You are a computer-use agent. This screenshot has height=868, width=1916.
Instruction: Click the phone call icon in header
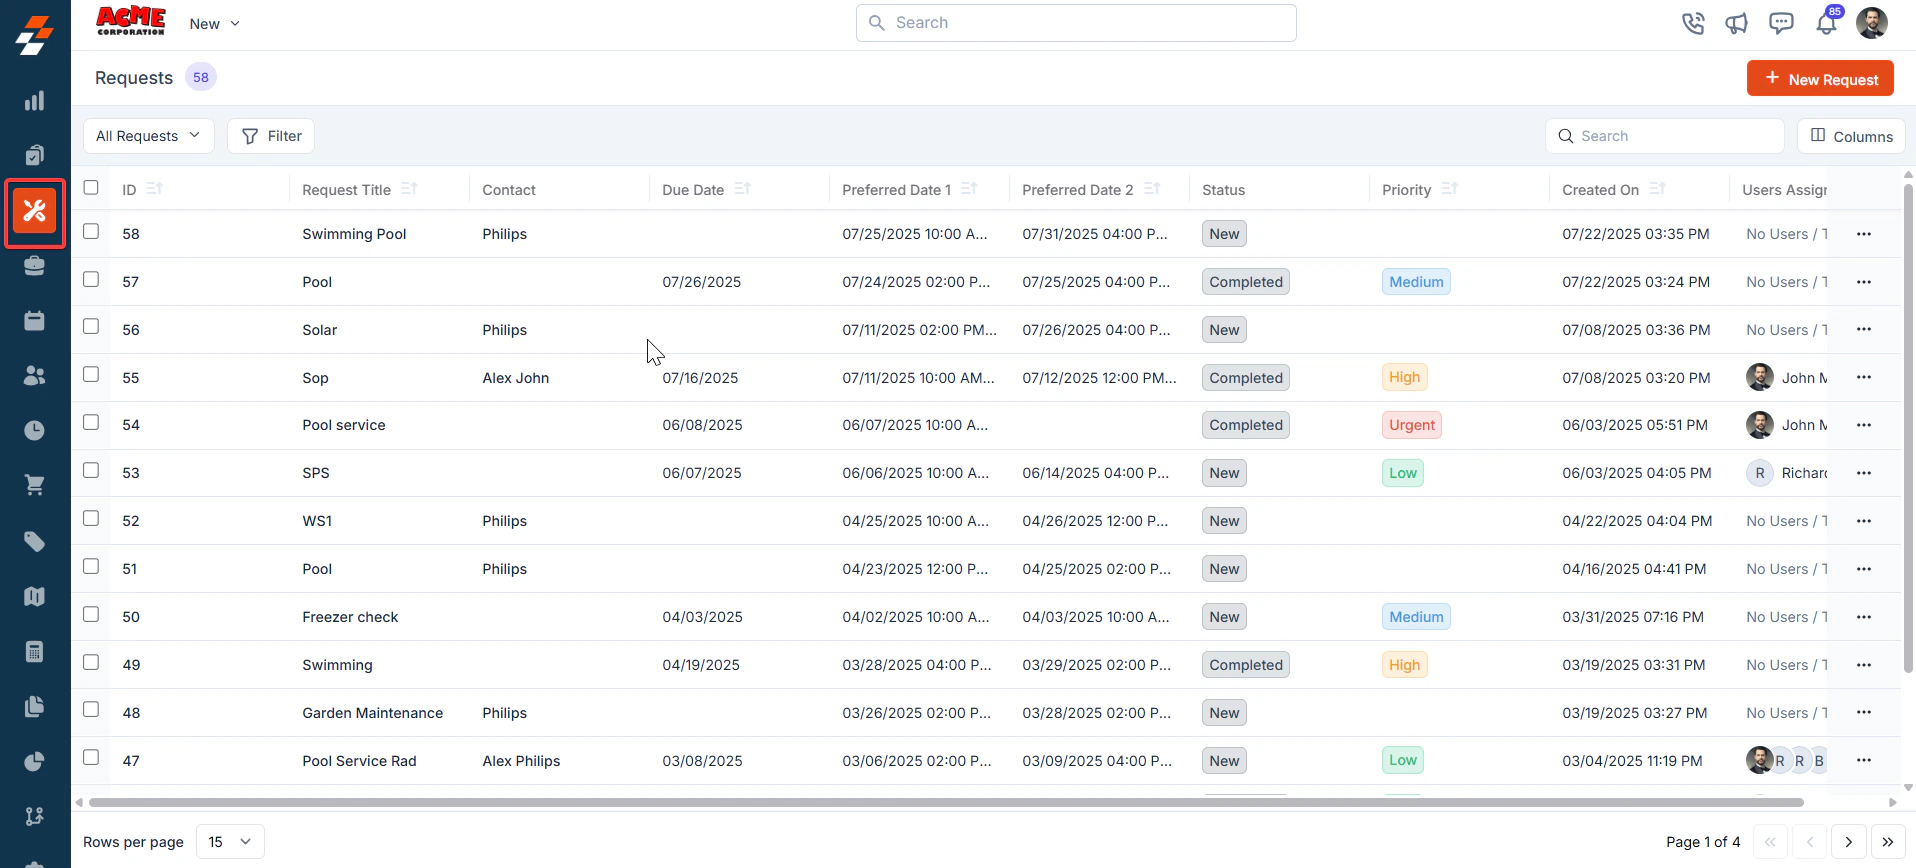[x=1693, y=23]
